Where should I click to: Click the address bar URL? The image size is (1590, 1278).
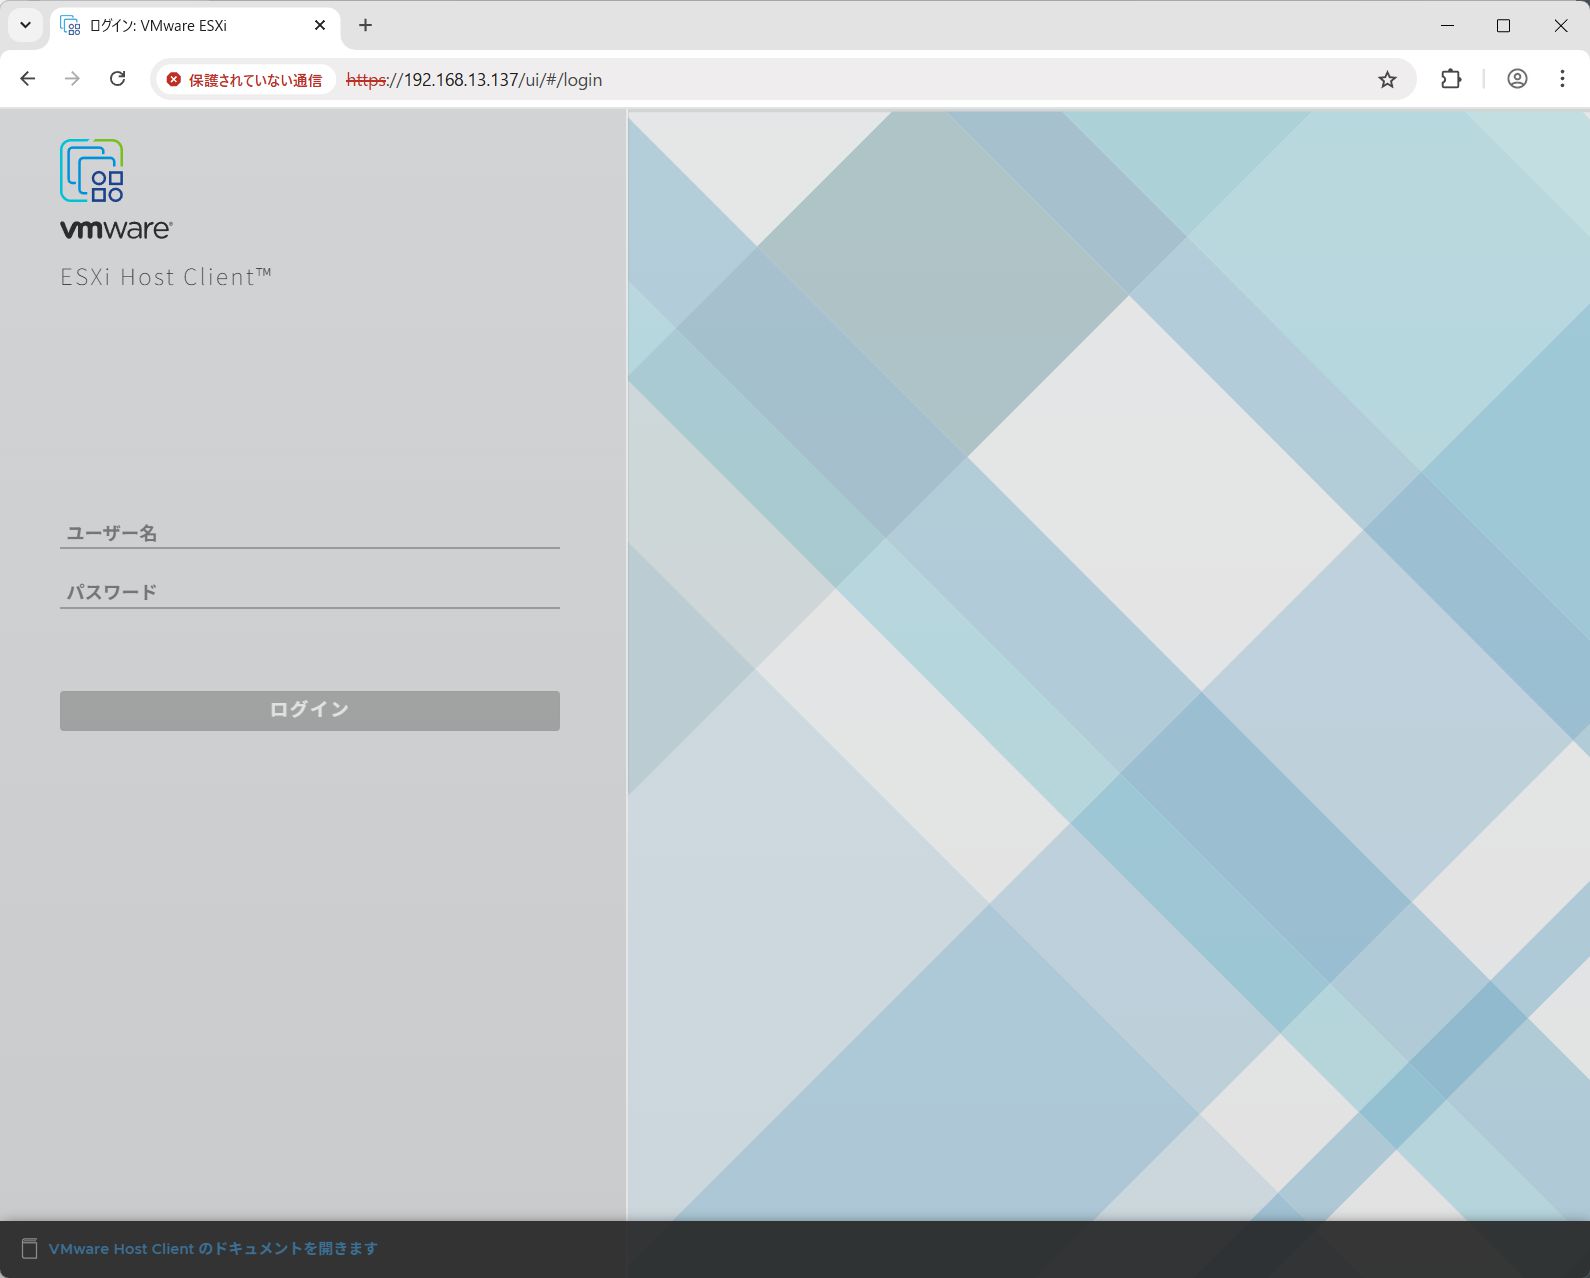474,80
